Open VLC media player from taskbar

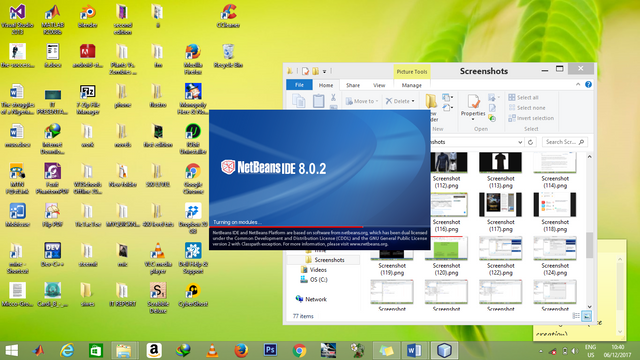tap(212, 350)
